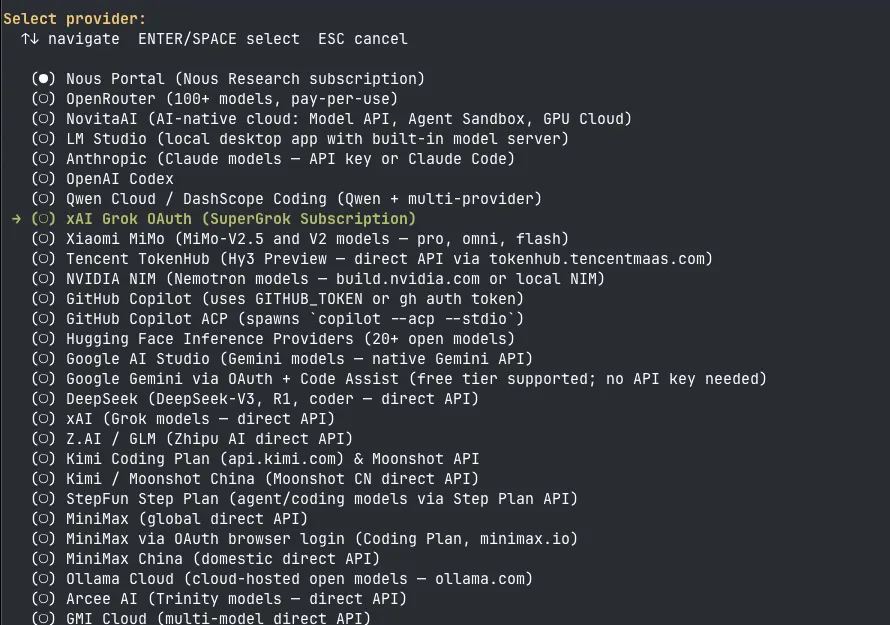The image size is (890, 625).
Task: Select MiniMax via OAuth browser login
Action: 304,539
